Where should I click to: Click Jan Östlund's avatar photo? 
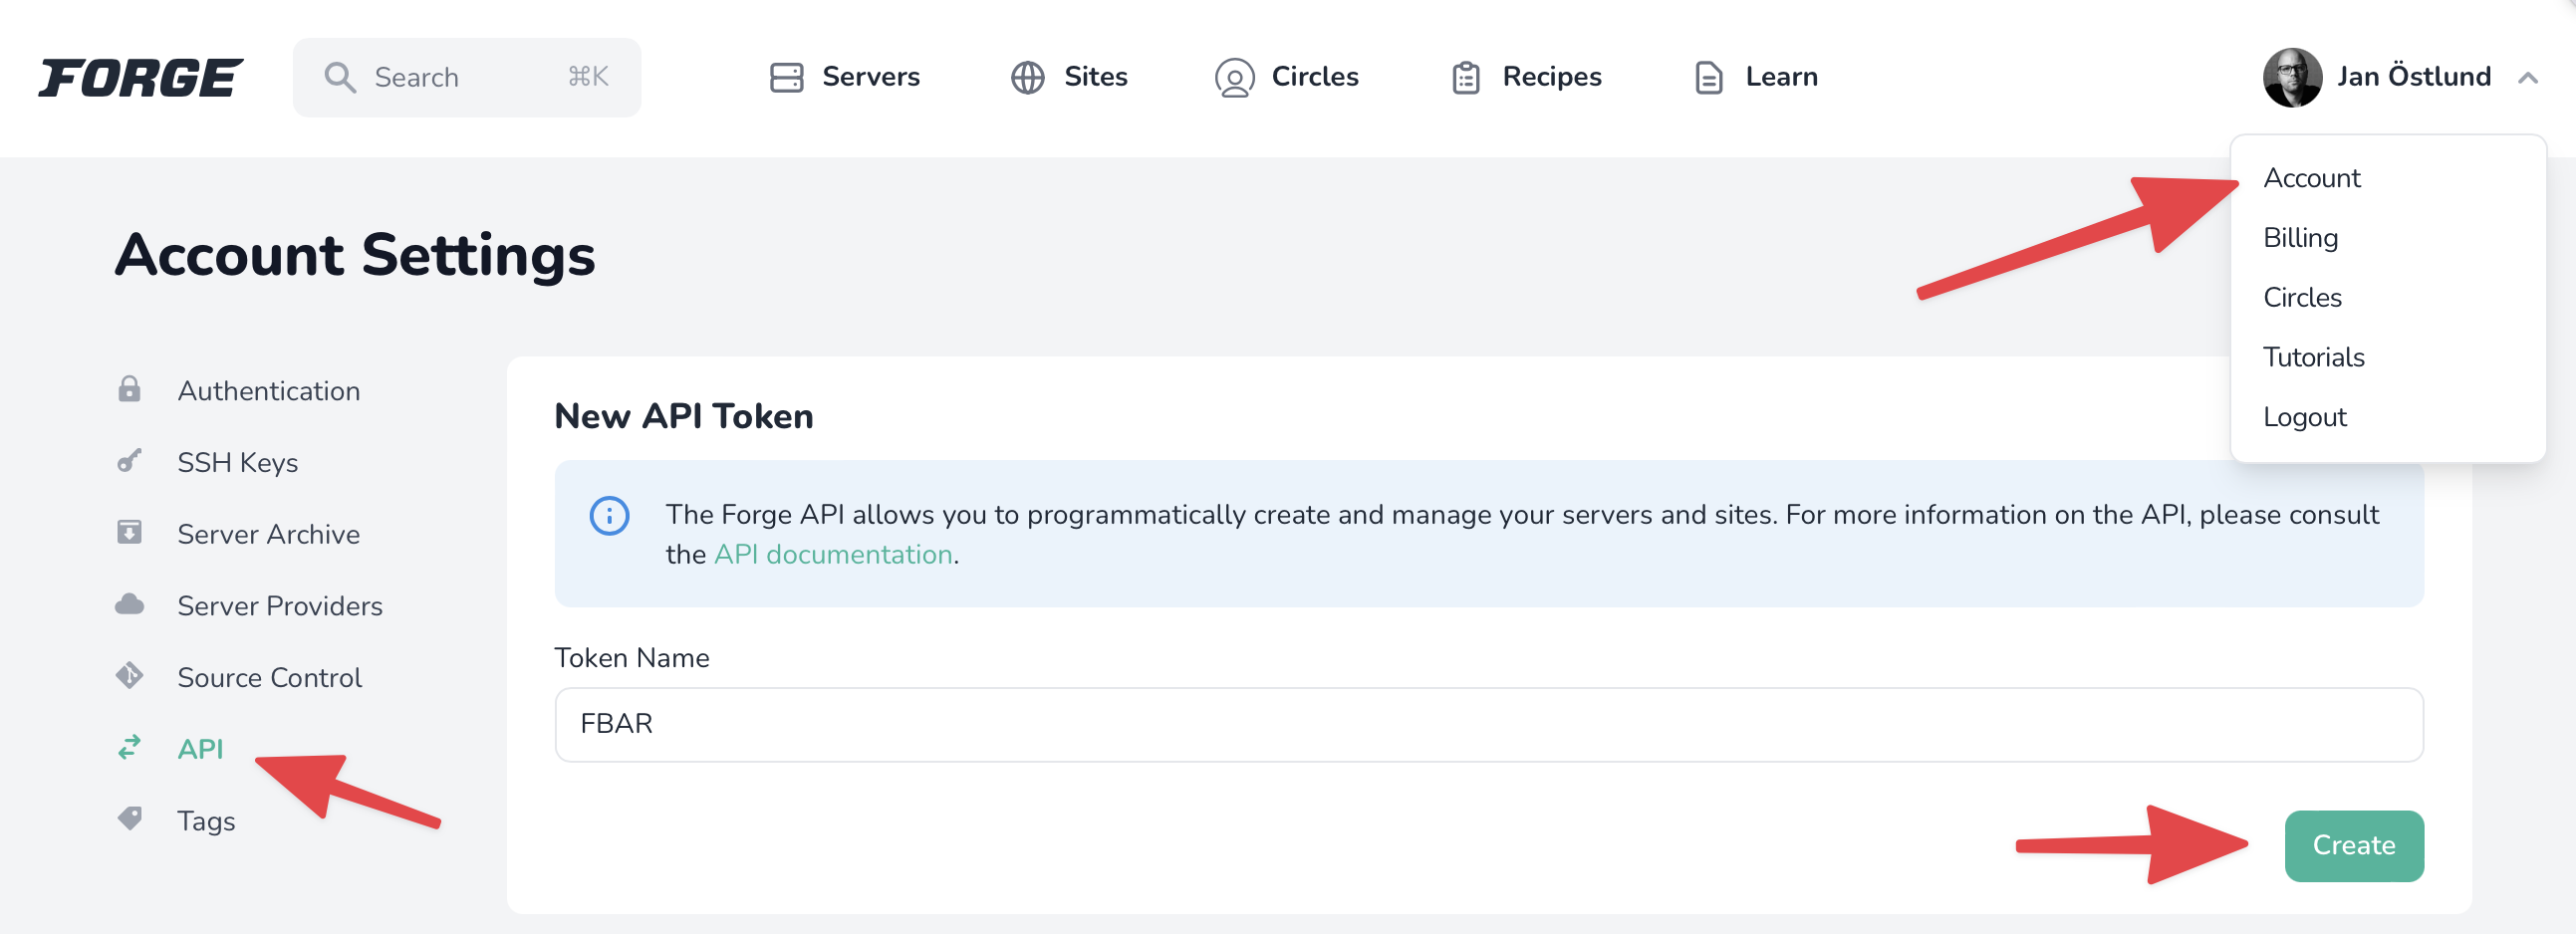tap(2292, 78)
